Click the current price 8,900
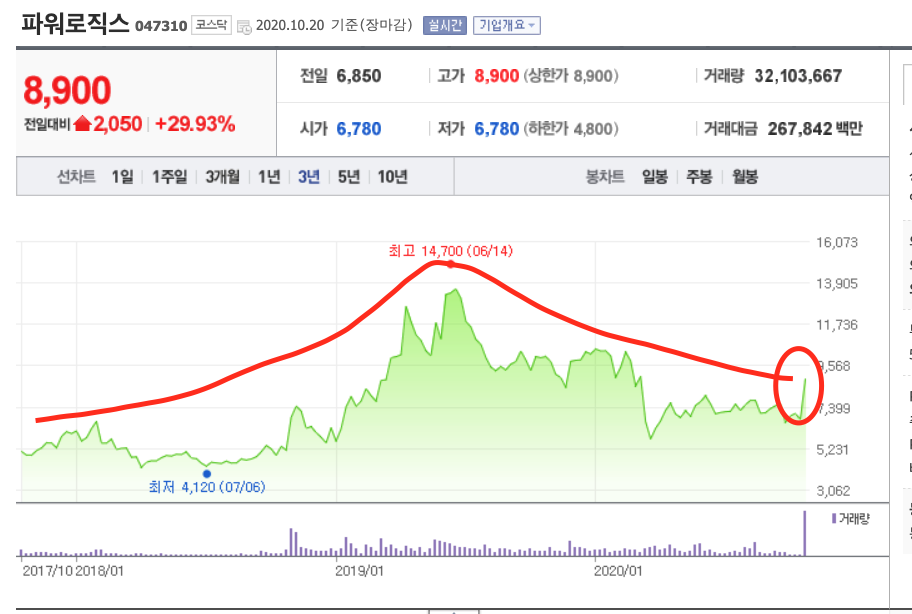Screen dimensions: 912x614 pos(67,91)
